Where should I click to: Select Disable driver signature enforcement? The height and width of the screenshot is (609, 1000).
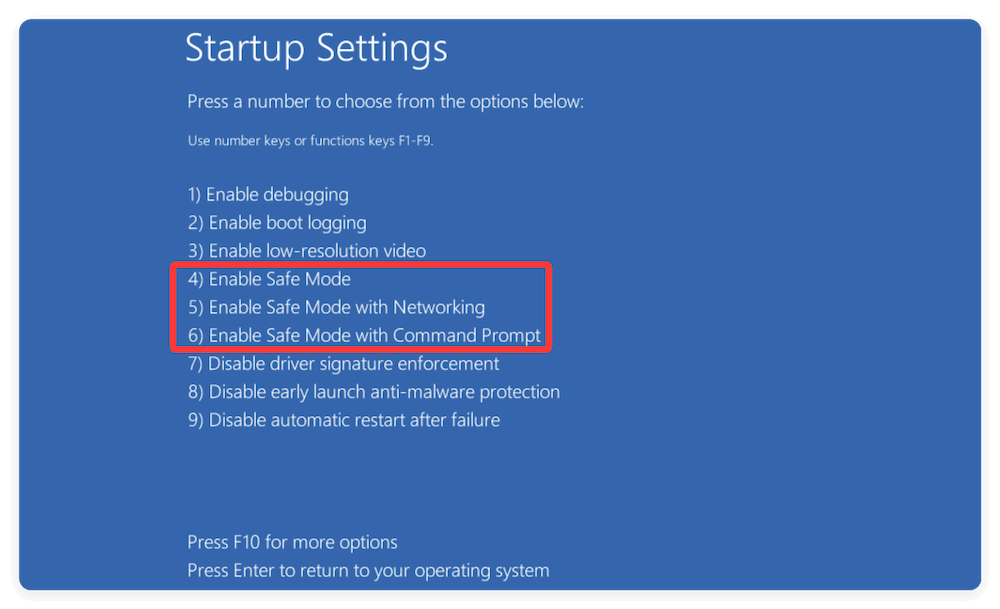(343, 364)
